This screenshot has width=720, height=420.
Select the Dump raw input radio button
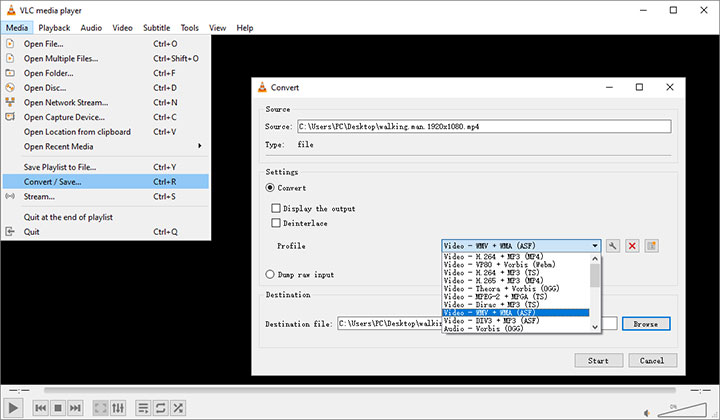(x=270, y=274)
